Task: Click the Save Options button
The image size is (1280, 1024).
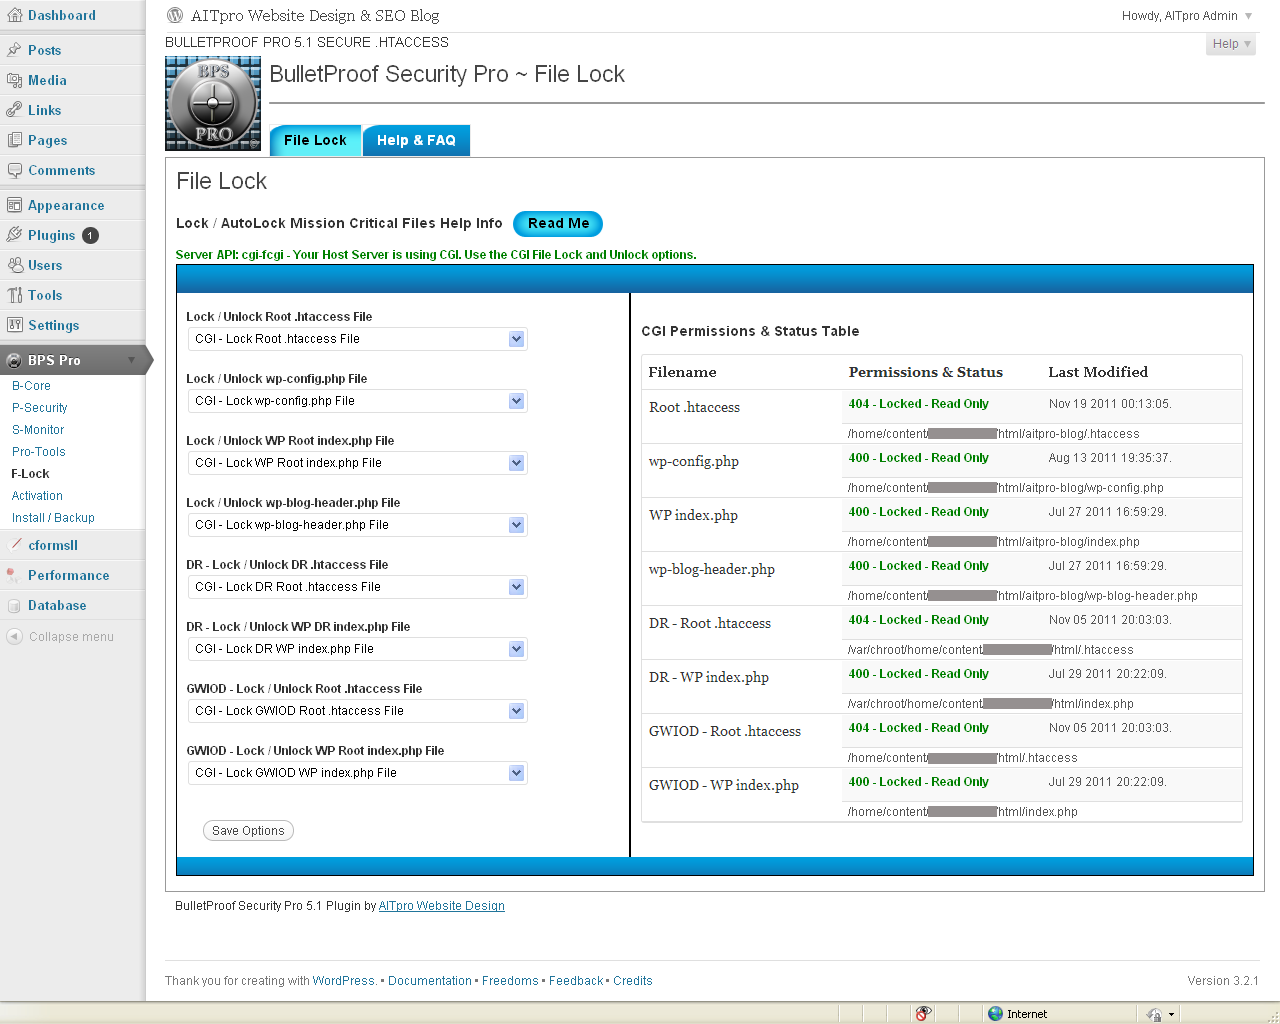Action: [248, 831]
